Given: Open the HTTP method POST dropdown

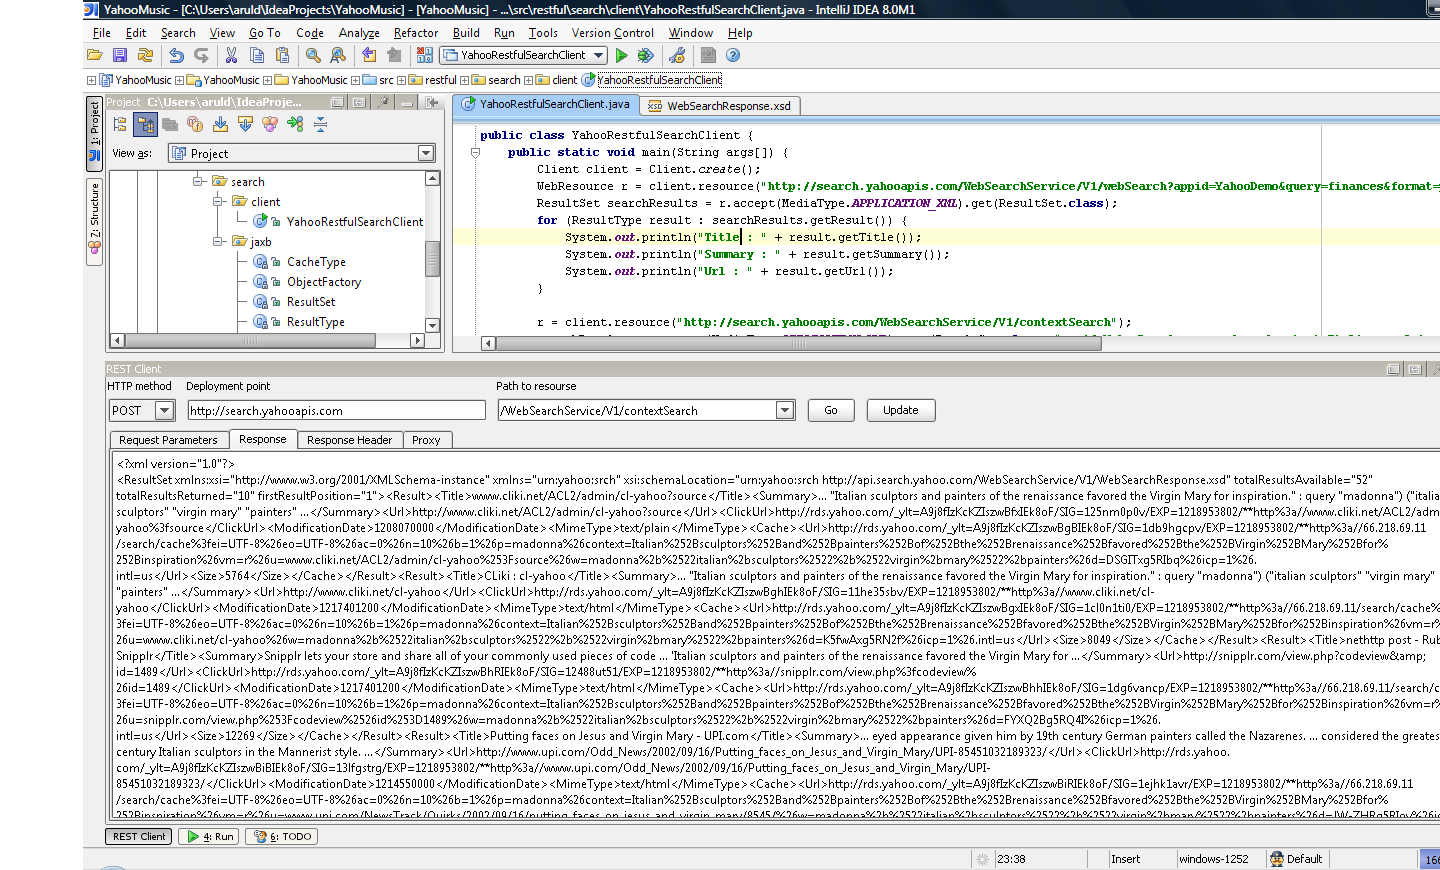Looking at the screenshot, I should [x=165, y=410].
